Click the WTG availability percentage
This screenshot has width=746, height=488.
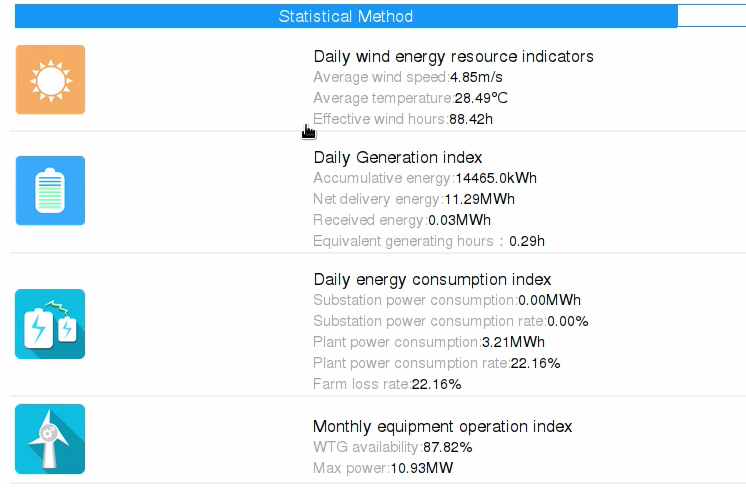pos(448,448)
